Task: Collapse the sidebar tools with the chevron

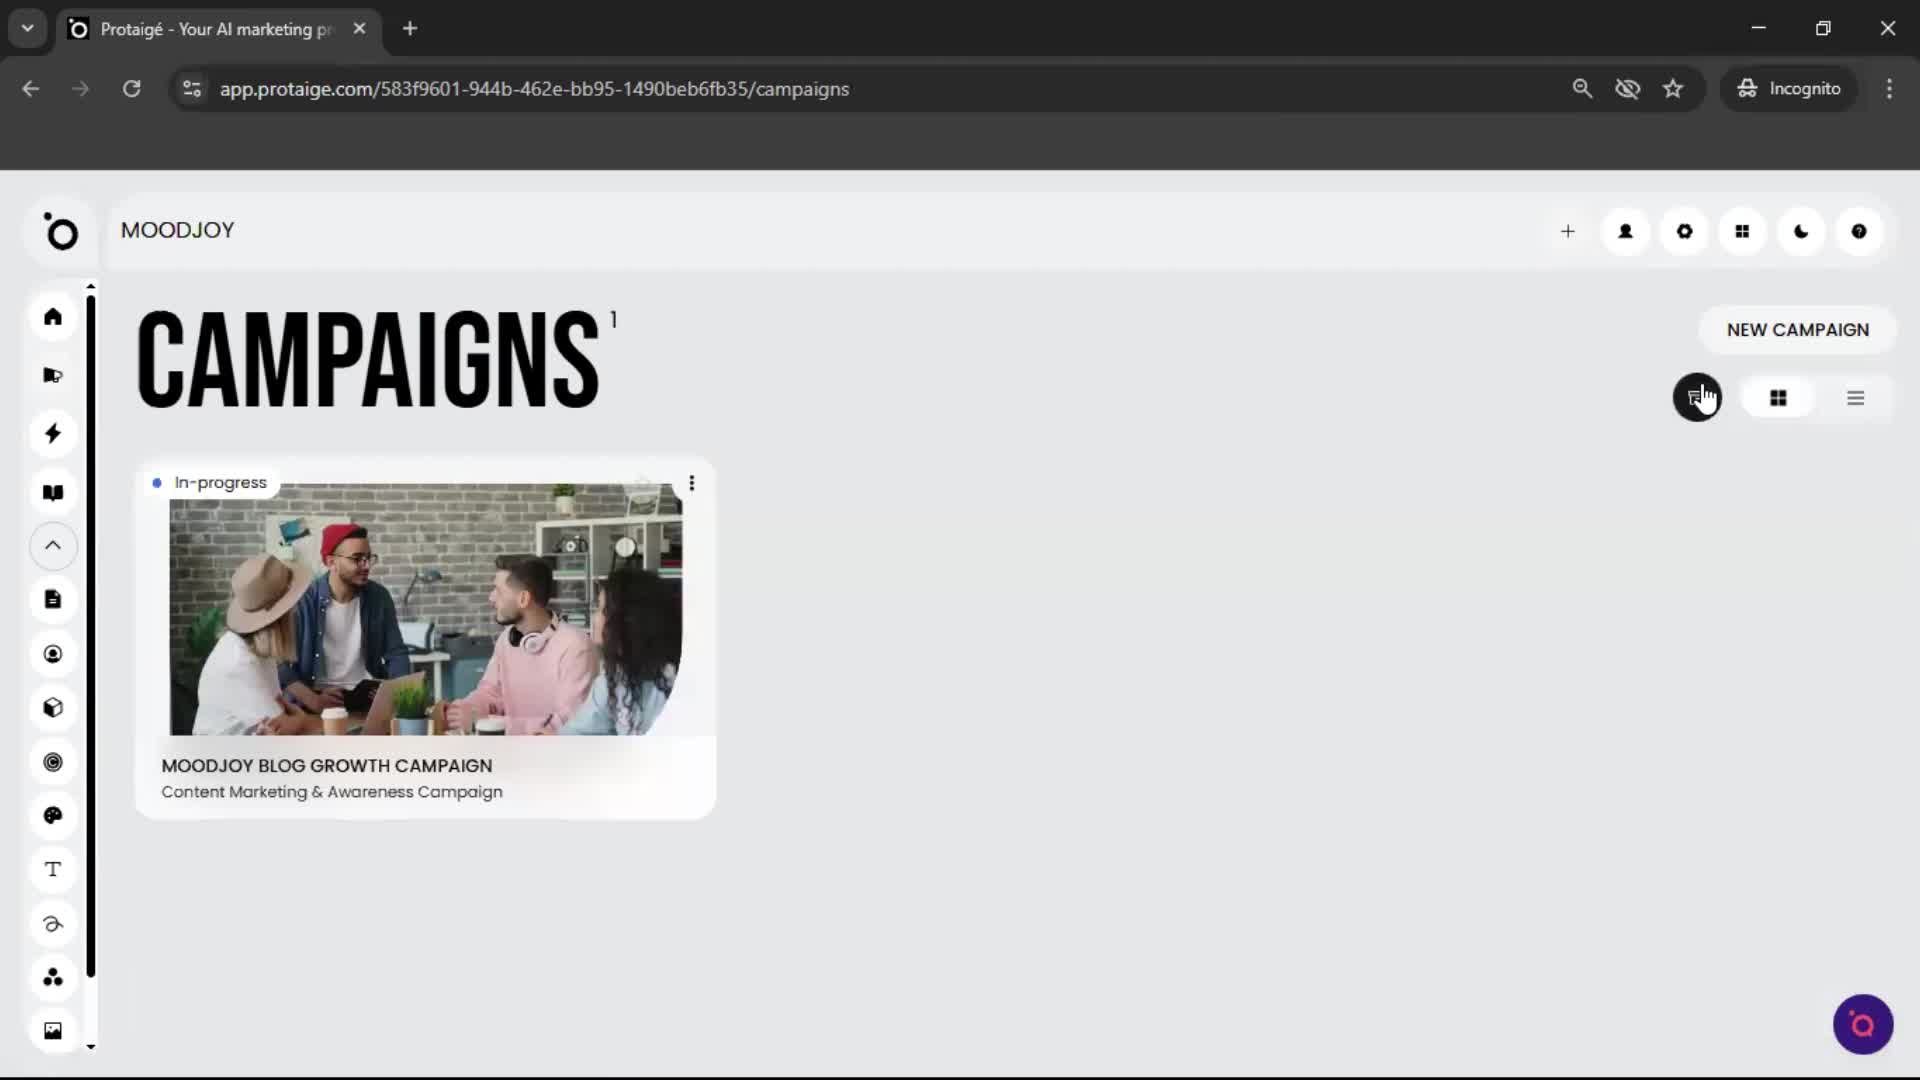Action: click(52, 546)
